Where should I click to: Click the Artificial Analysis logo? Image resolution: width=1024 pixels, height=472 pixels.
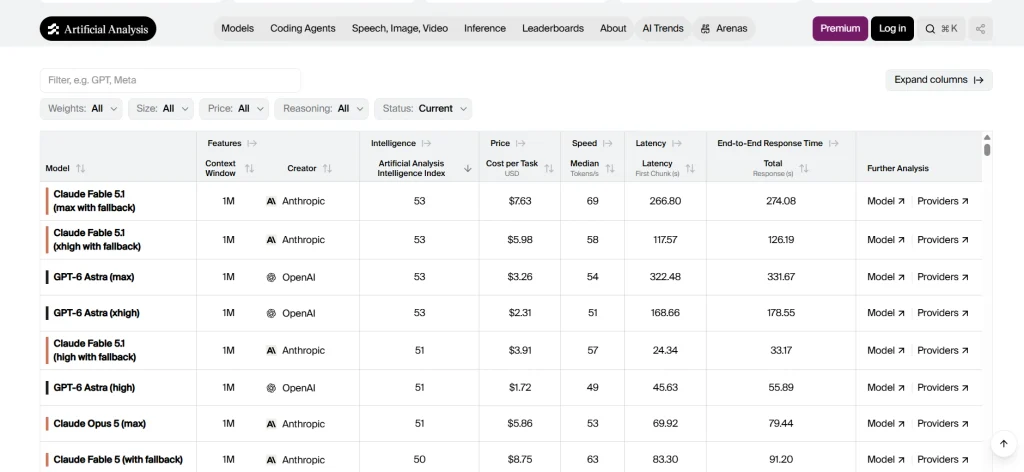coord(98,29)
